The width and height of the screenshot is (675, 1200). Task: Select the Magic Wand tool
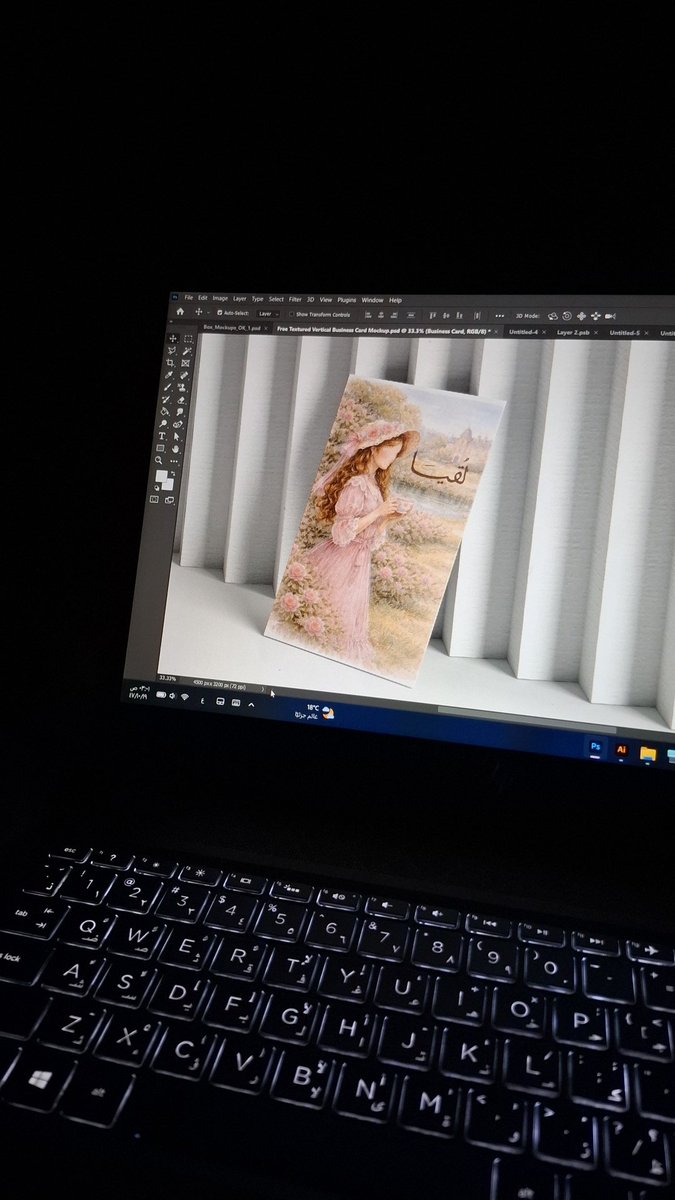187,351
